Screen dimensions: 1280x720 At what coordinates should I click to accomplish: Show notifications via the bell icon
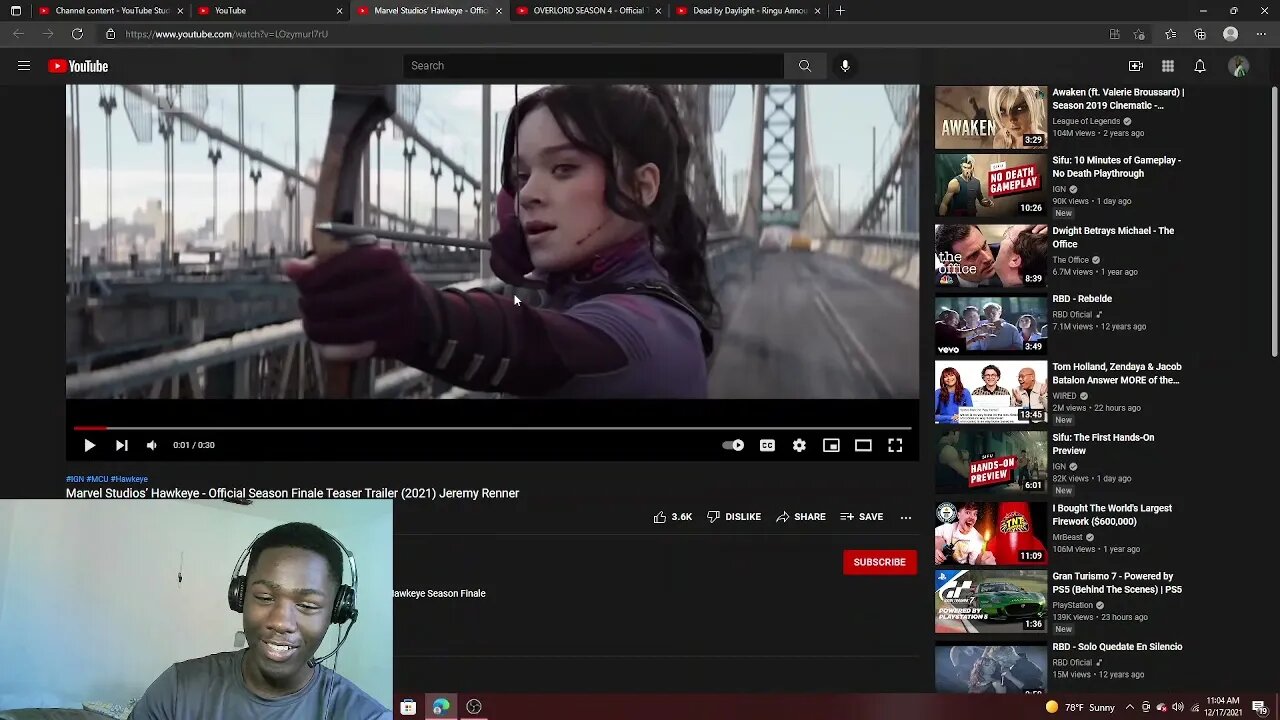(x=1200, y=66)
